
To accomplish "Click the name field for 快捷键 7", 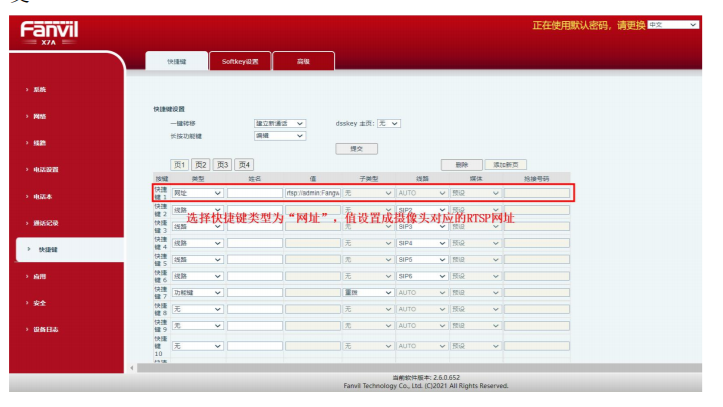I will click(x=255, y=293).
